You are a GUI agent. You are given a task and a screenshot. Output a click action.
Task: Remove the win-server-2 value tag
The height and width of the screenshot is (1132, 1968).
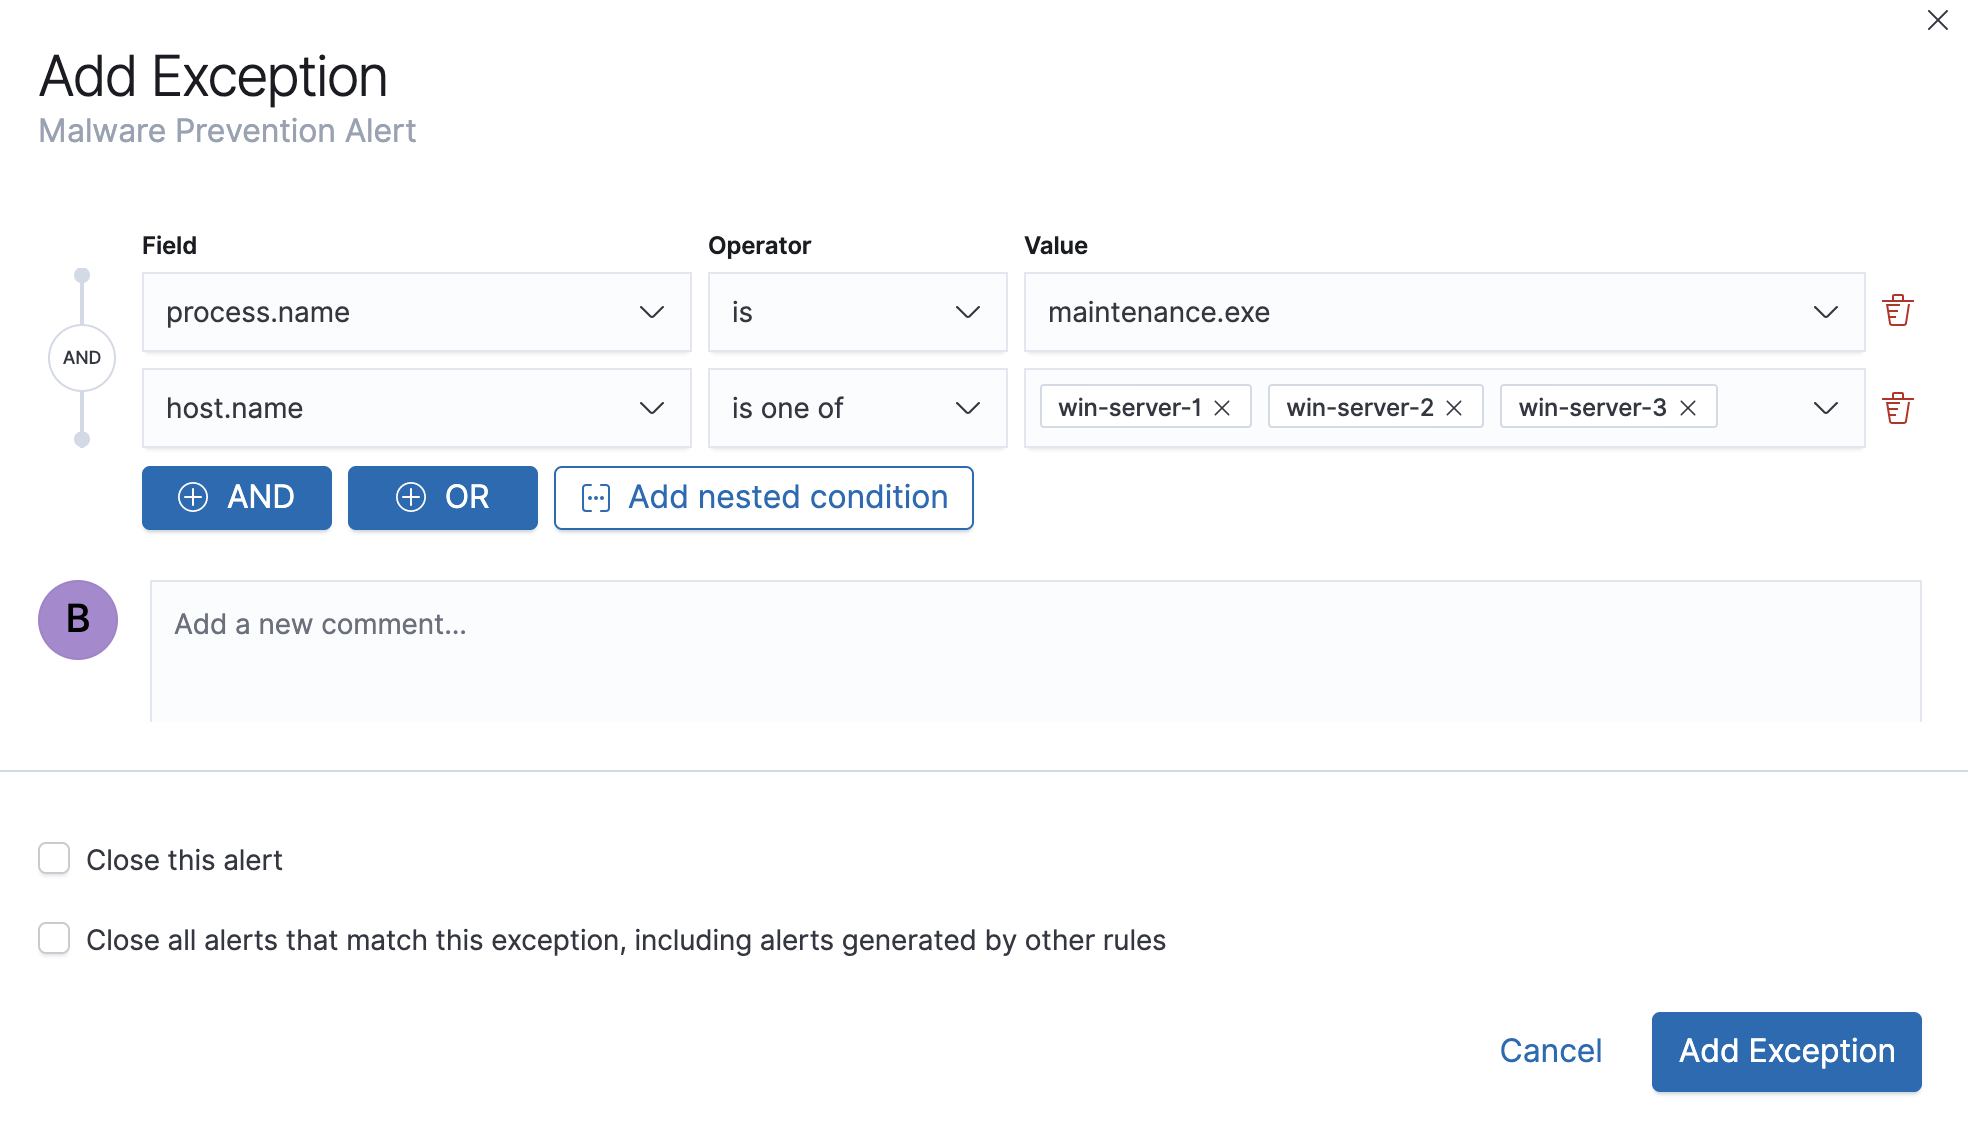pos(1453,407)
